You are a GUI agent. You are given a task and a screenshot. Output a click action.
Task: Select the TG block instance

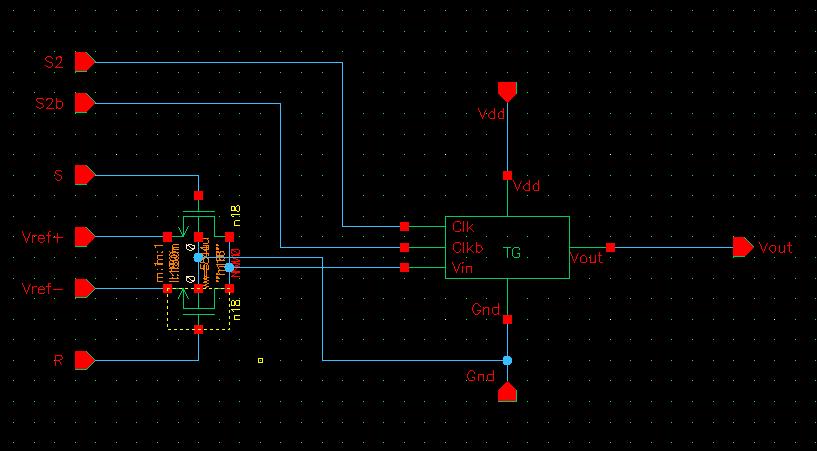pos(507,247)
